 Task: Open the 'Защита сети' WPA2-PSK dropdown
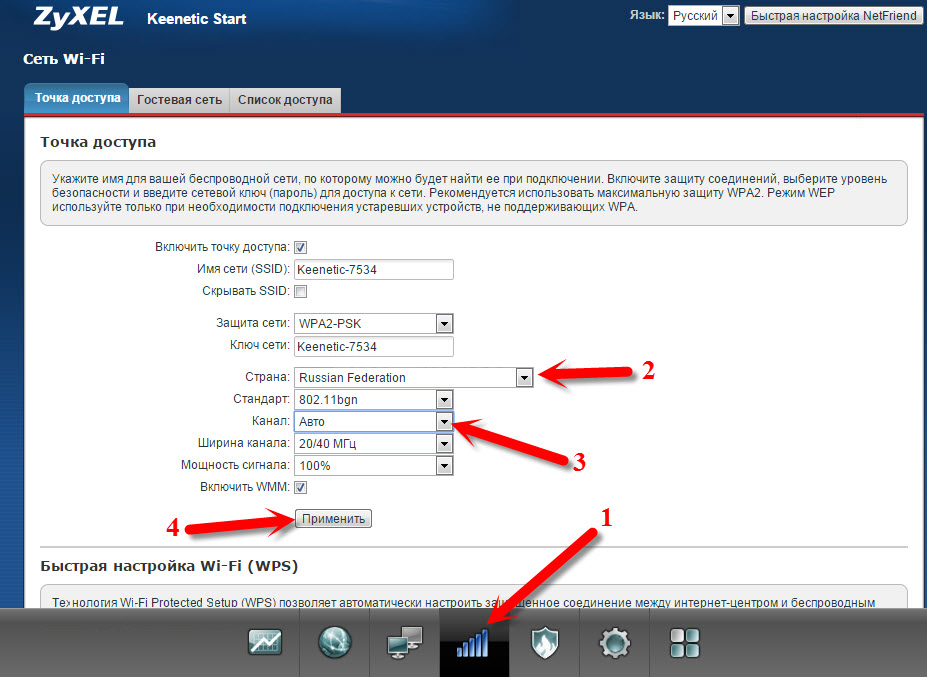coord(374,323)
